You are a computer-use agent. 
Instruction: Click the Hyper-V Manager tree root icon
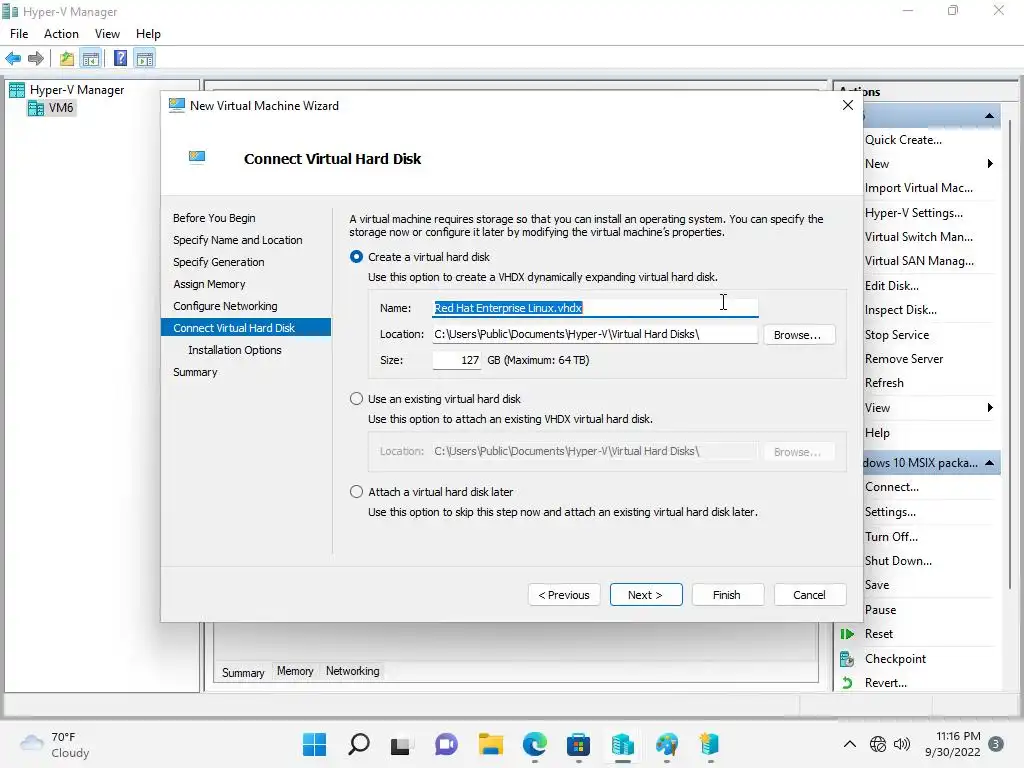pyautogui.click(x=17, y=90)
